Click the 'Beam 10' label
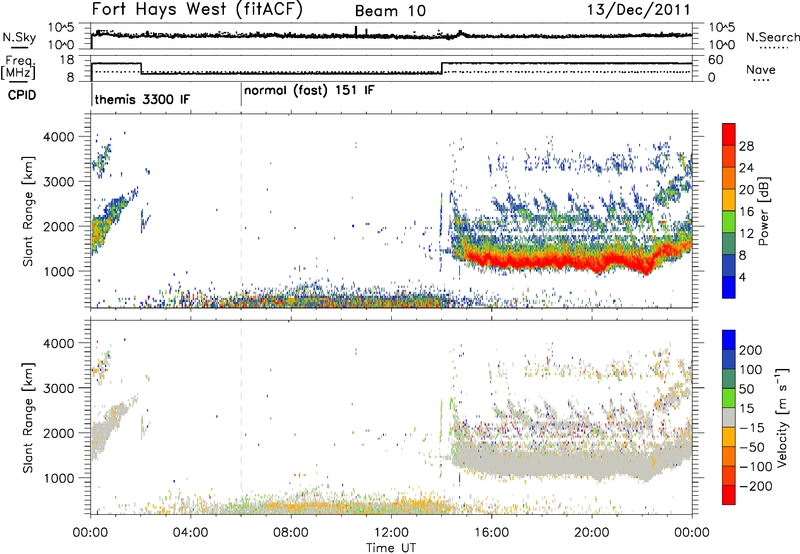Screen dimensions: 800x554 (x=390, y=11)
